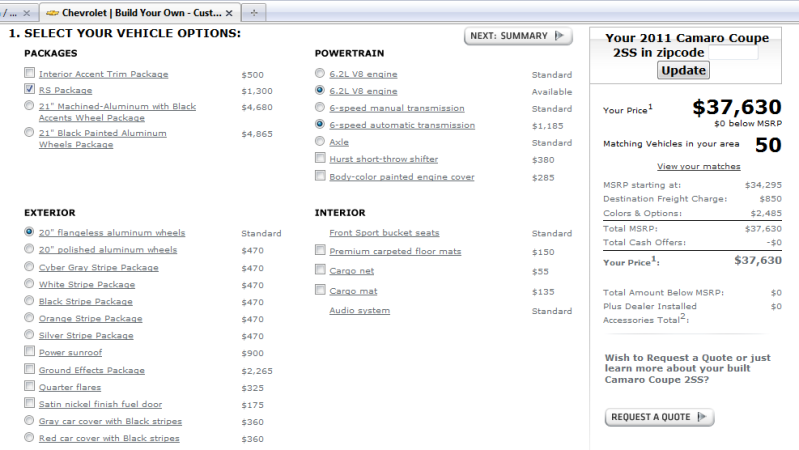Screen dimensions: 799x450
Task: Uncheck the RS Package checkbox
Action: coord(30,89)
